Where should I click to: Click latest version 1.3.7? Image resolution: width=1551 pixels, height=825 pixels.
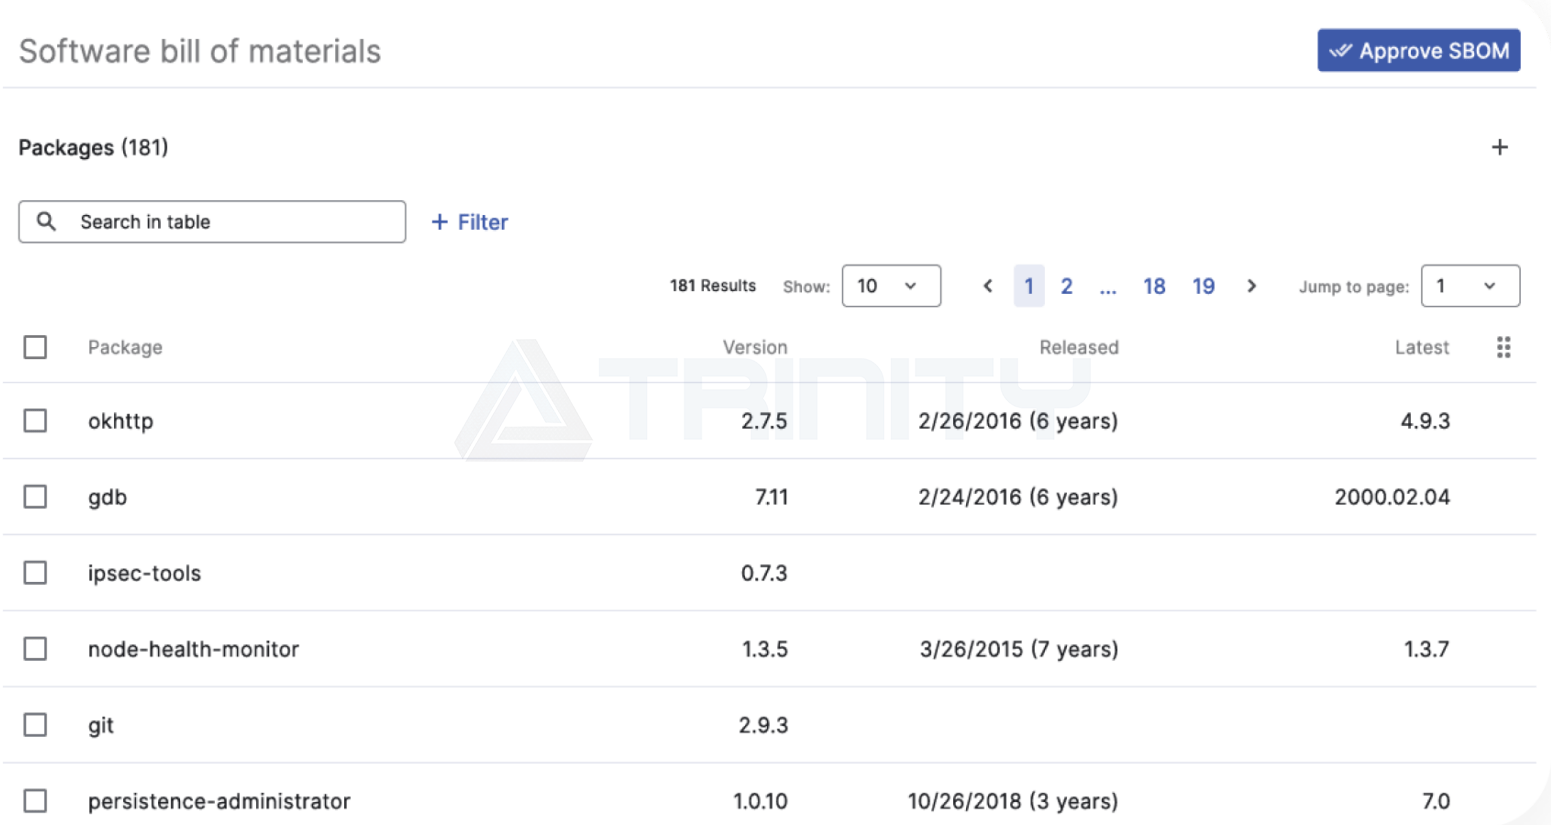pos(1426,649)
